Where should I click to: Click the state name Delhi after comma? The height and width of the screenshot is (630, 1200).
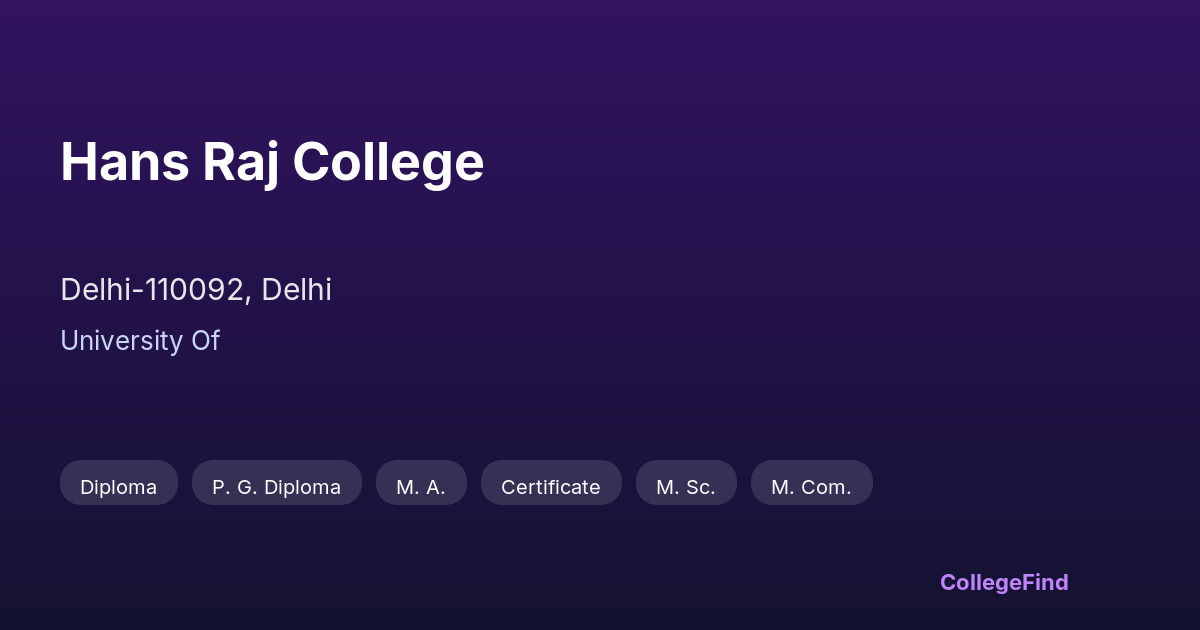[297, 290]
